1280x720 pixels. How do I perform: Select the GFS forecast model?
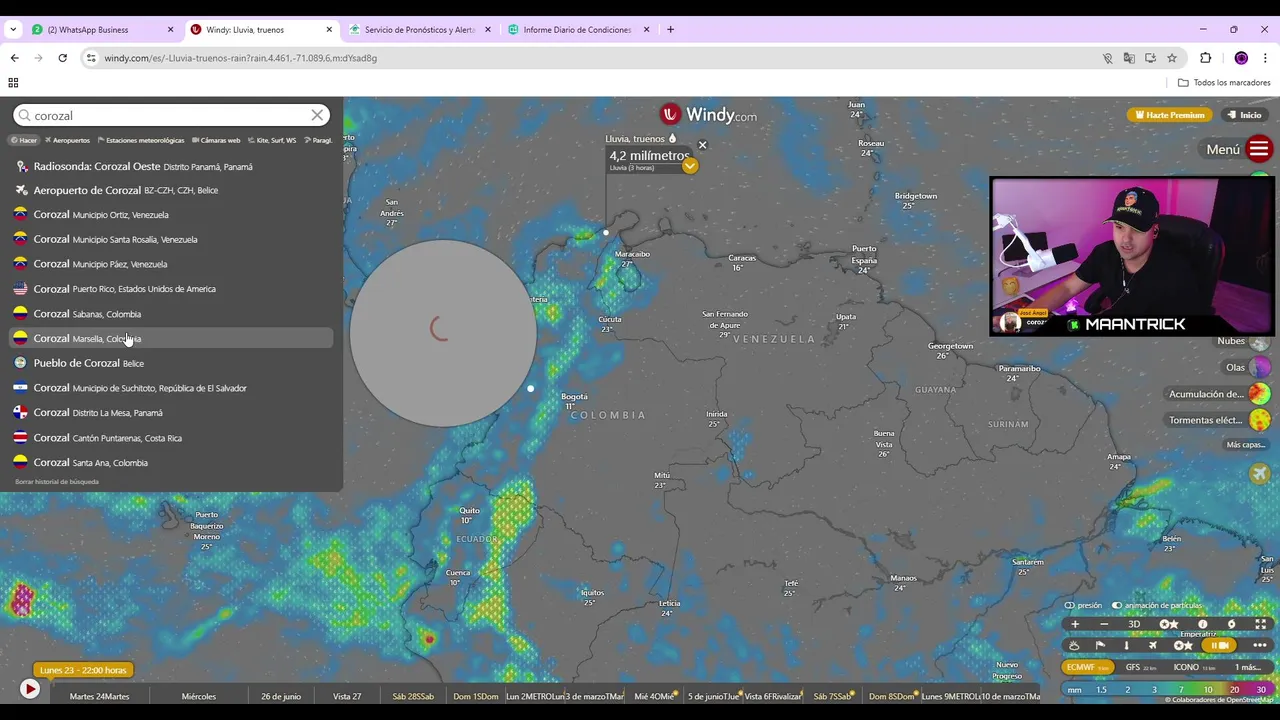[1141, 667]
